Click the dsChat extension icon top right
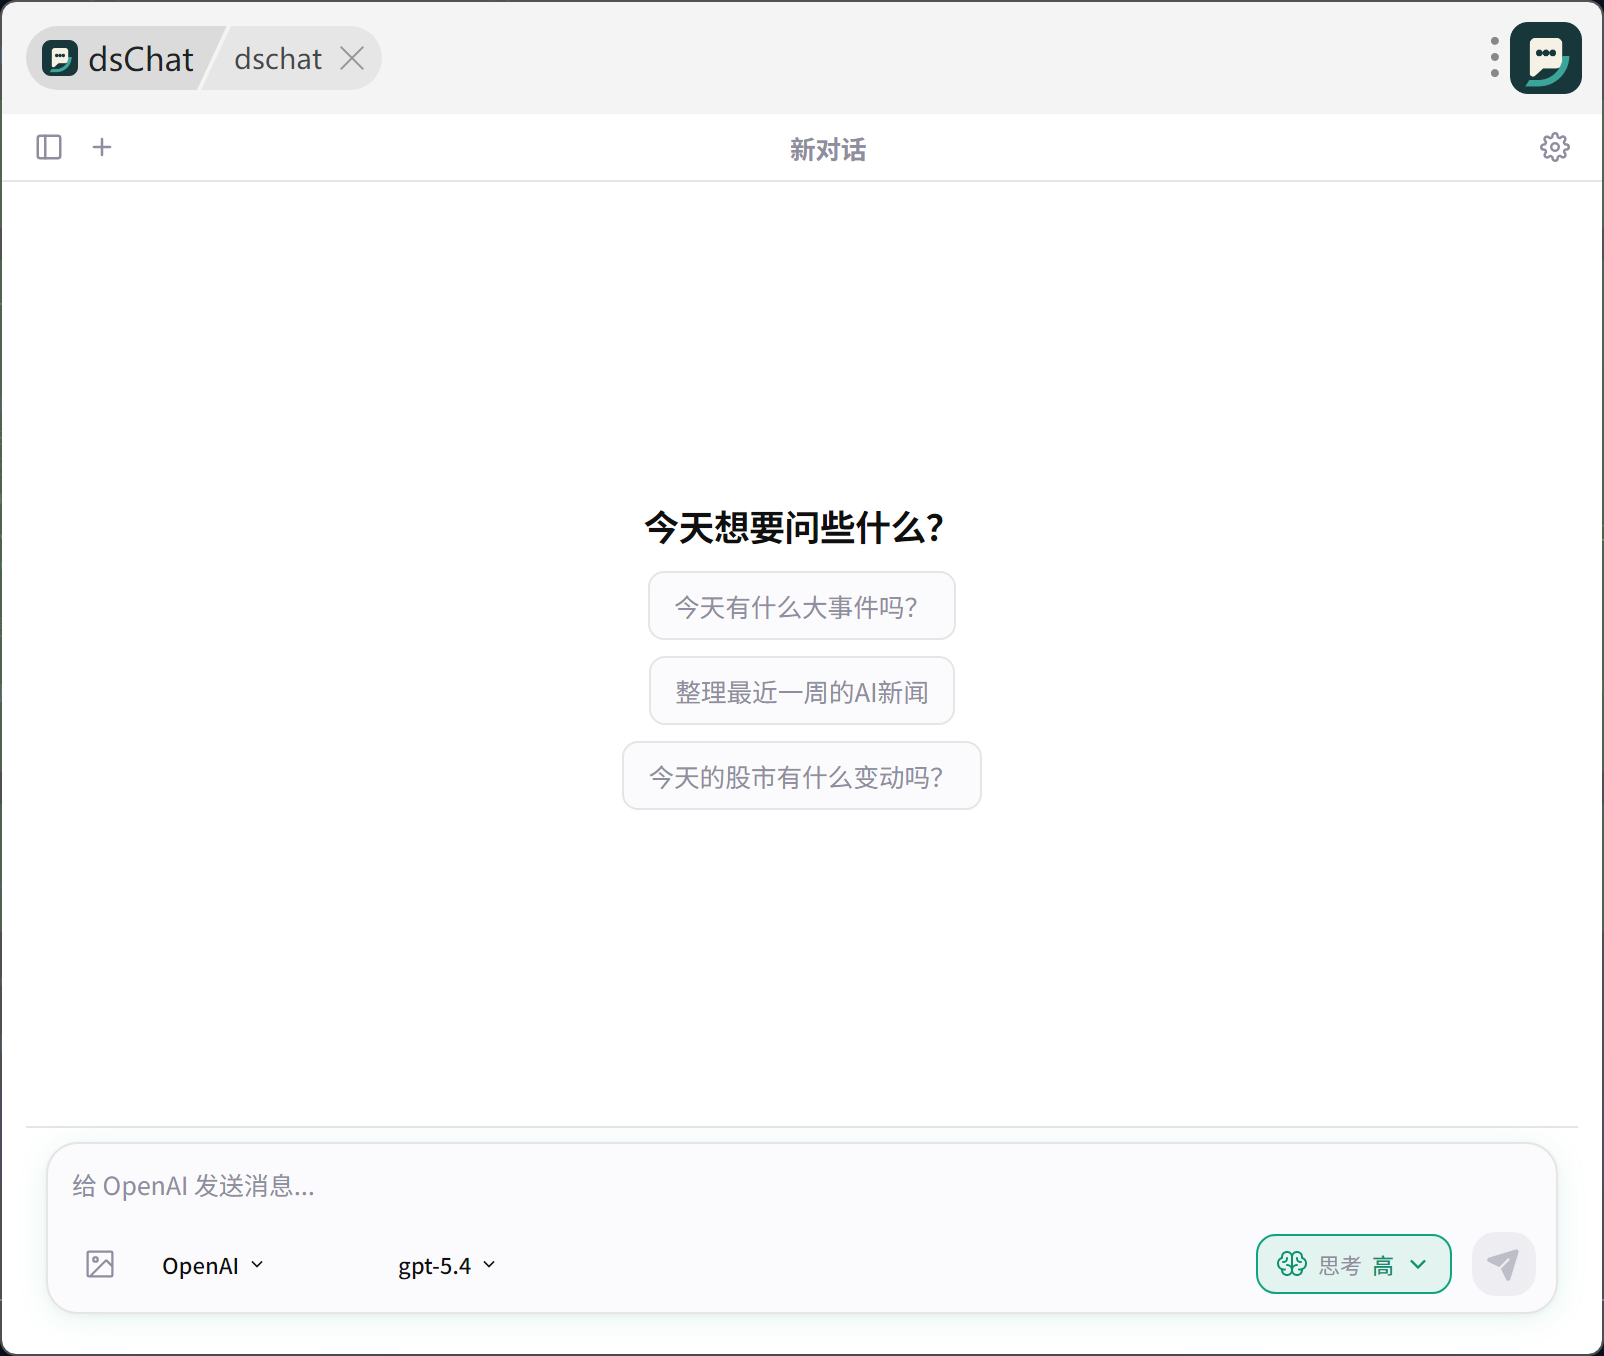 tap(1545, 58)
